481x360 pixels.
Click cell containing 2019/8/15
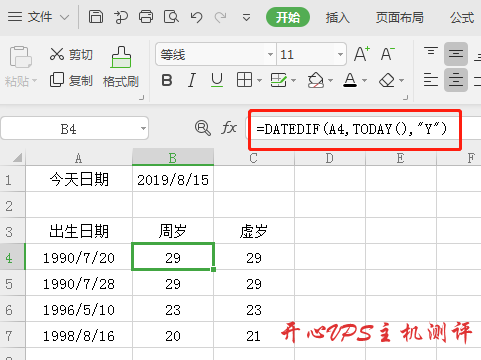(173, 179)
